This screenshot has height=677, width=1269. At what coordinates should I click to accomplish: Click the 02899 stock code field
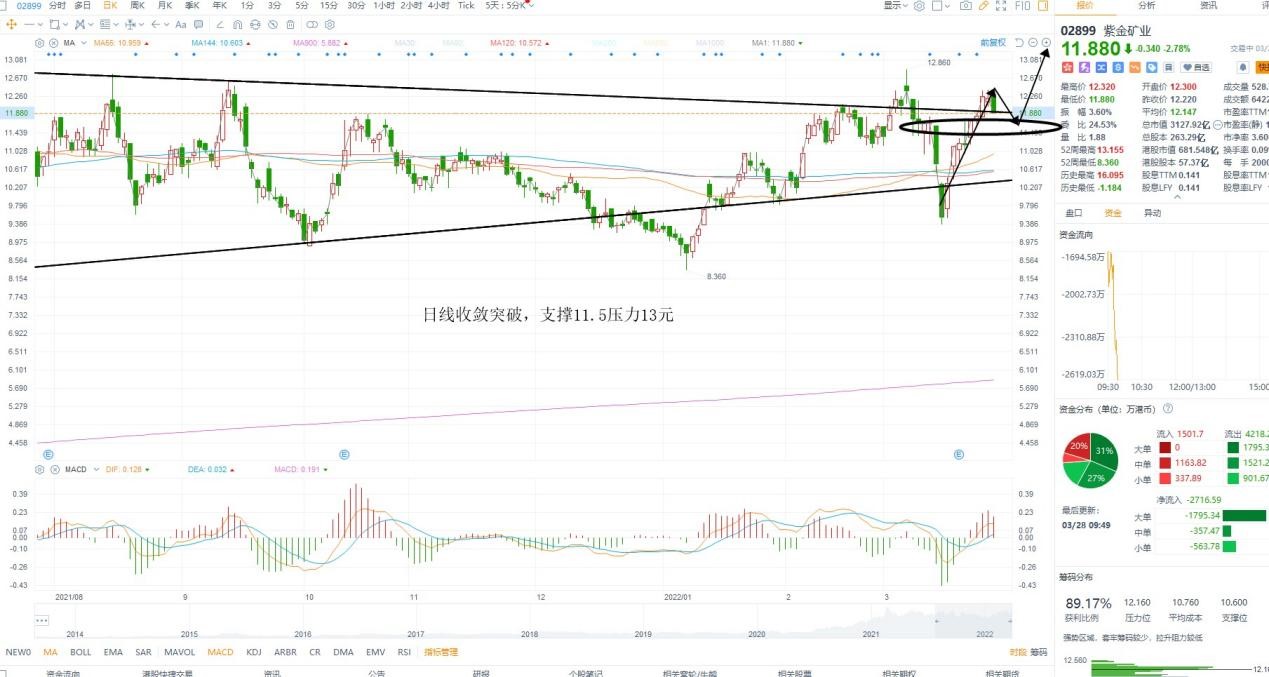click(29, 6)
